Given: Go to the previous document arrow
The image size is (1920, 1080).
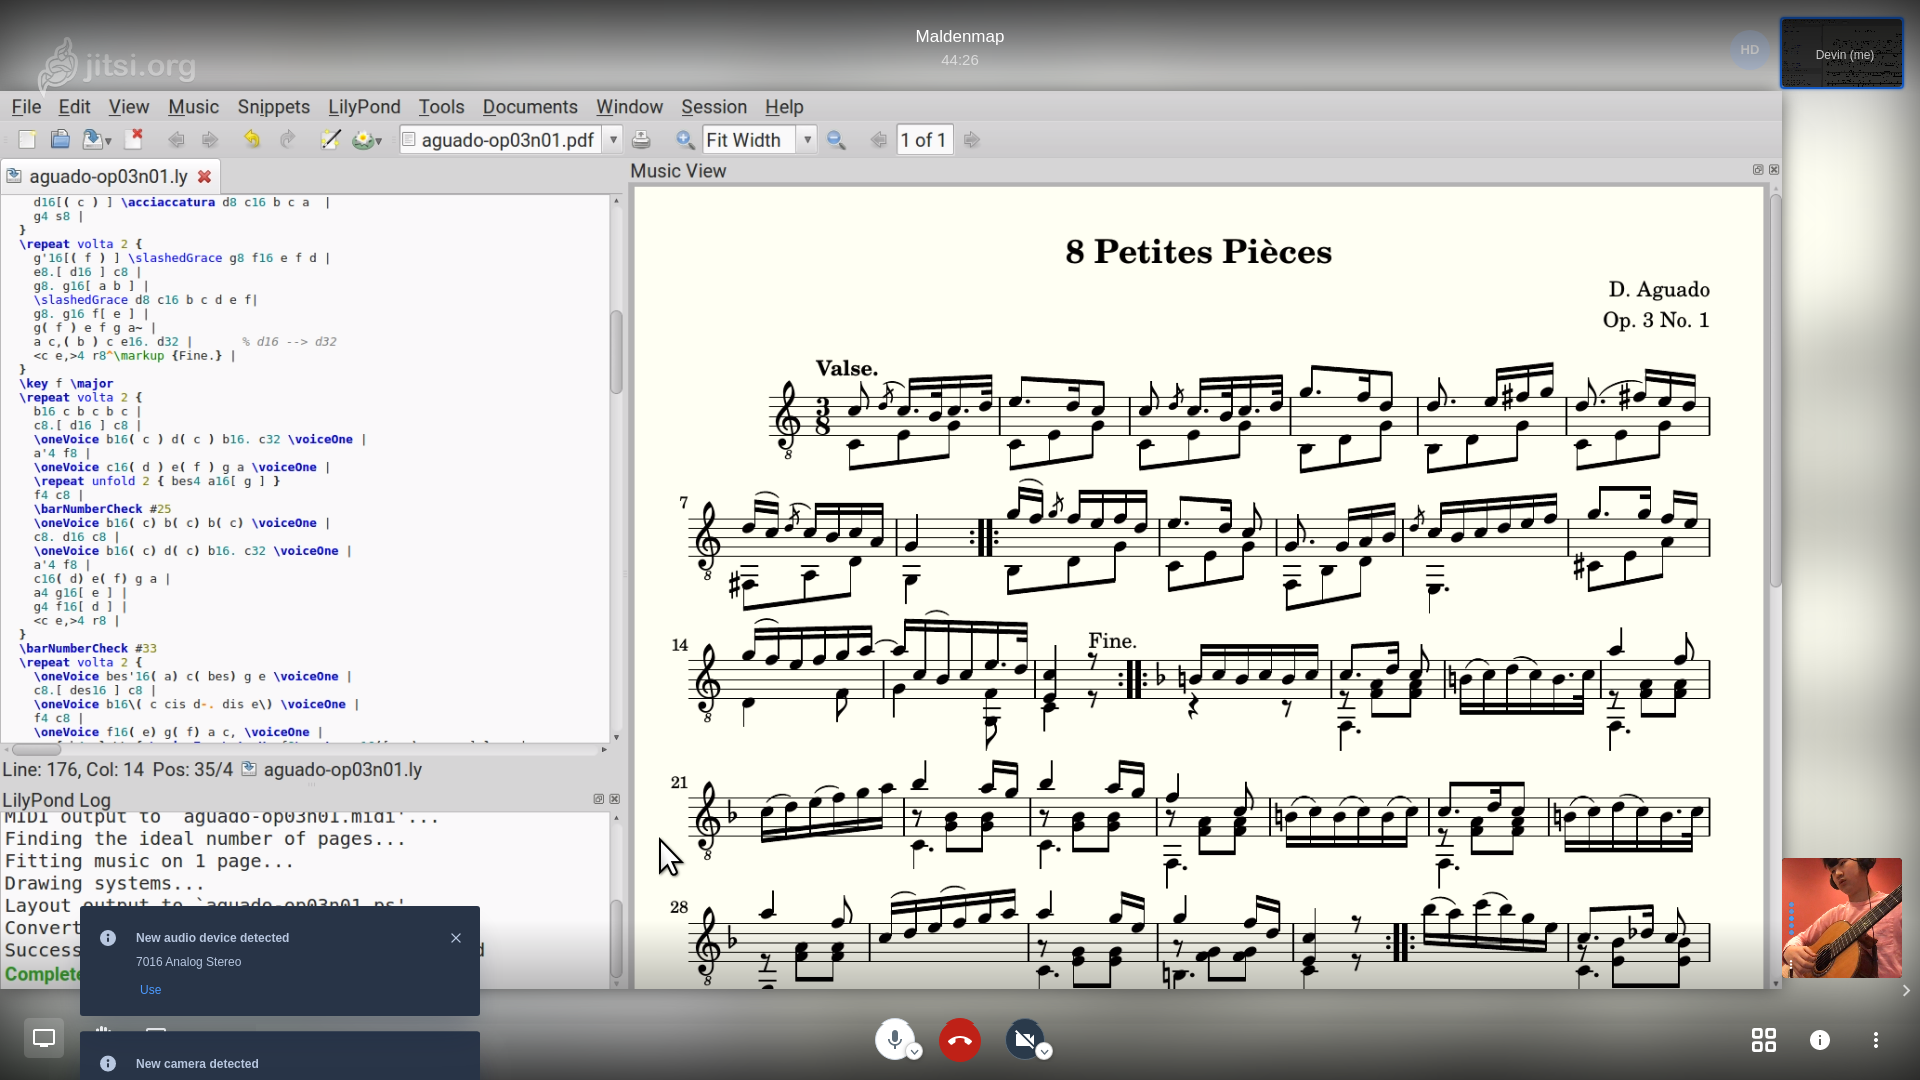Looking at the screenshot, I should pyautogui.click(x=176, y=140).
